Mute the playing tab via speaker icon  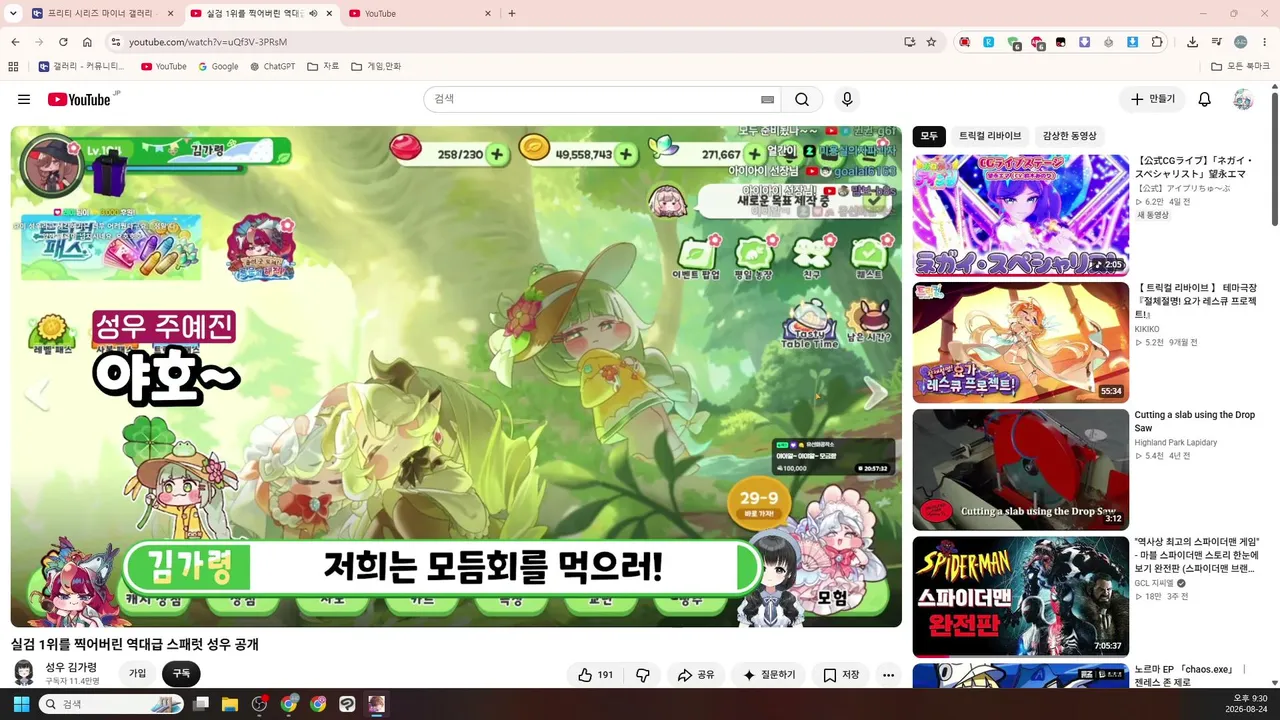tap(313, 14)
